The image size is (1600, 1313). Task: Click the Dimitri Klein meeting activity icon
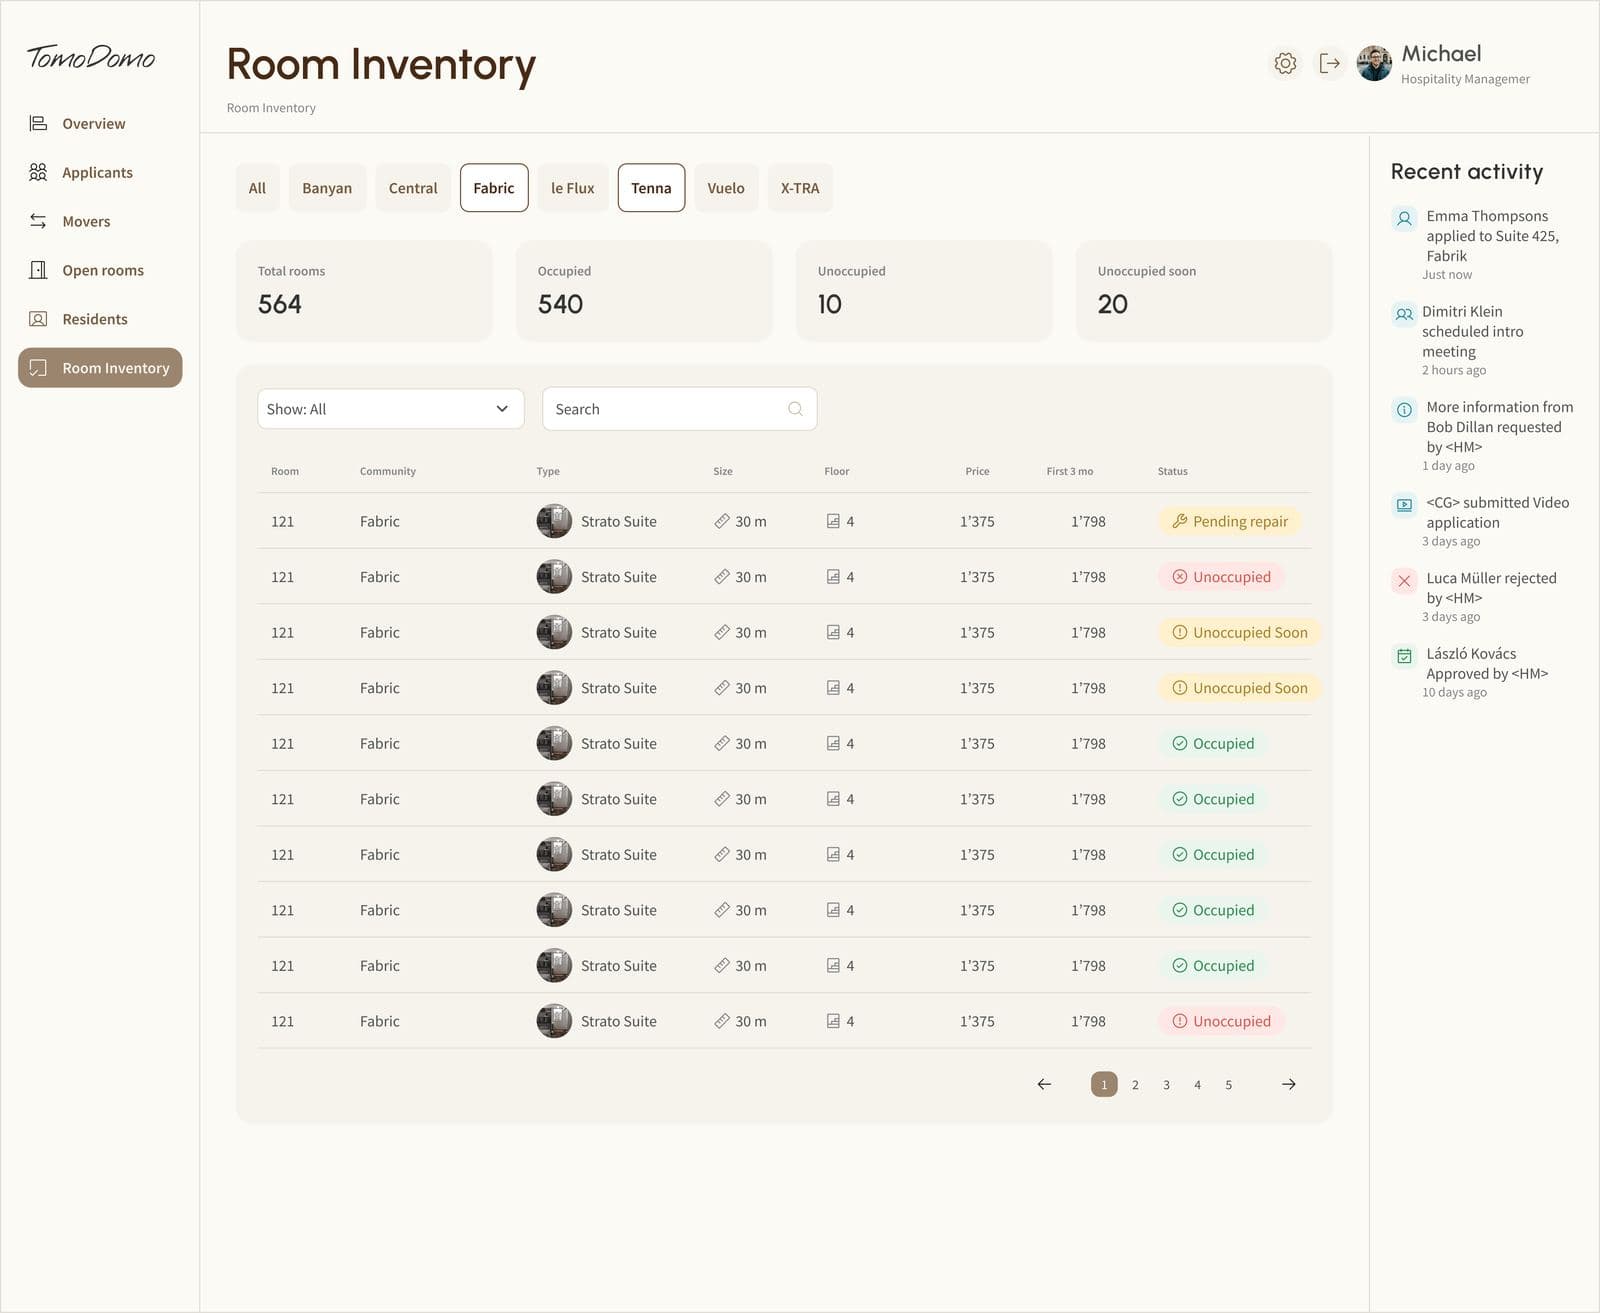point(1404,314)
